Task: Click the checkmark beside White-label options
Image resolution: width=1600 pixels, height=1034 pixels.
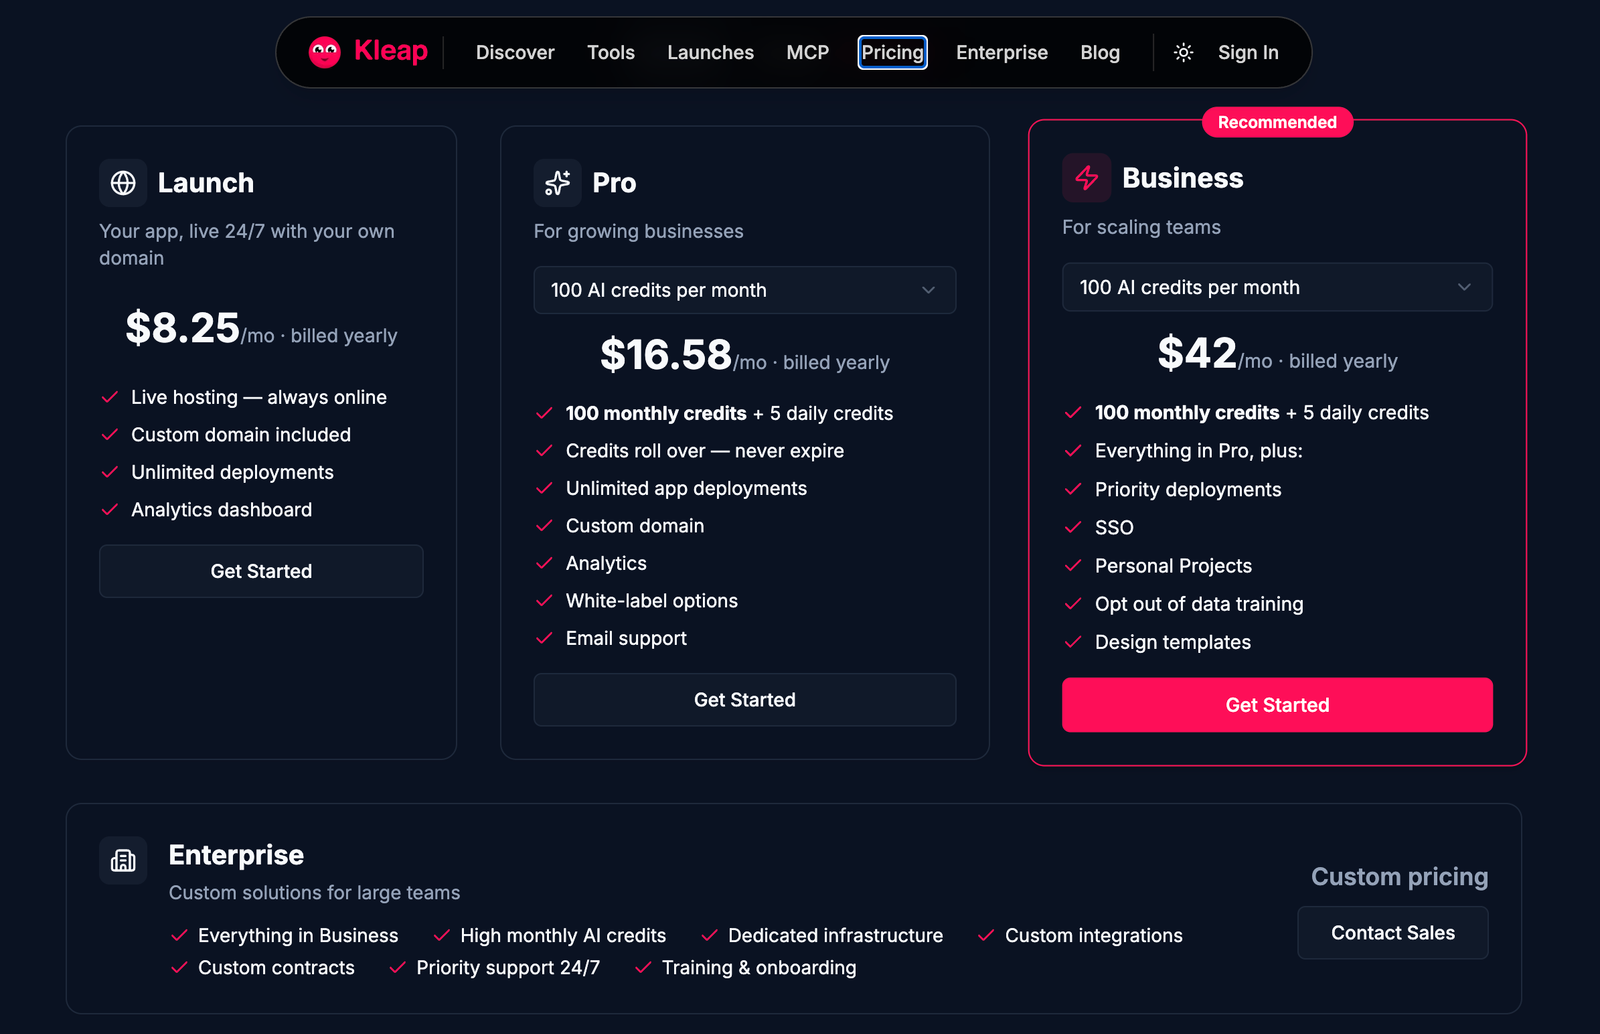Action: coord(544,601)
